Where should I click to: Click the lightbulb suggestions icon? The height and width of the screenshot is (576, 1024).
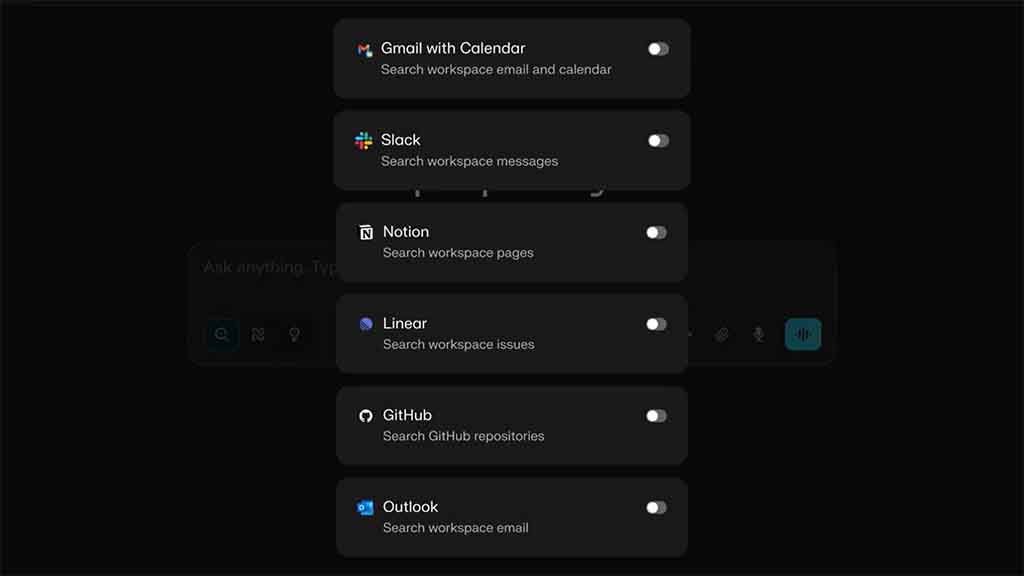click(294, 334)
